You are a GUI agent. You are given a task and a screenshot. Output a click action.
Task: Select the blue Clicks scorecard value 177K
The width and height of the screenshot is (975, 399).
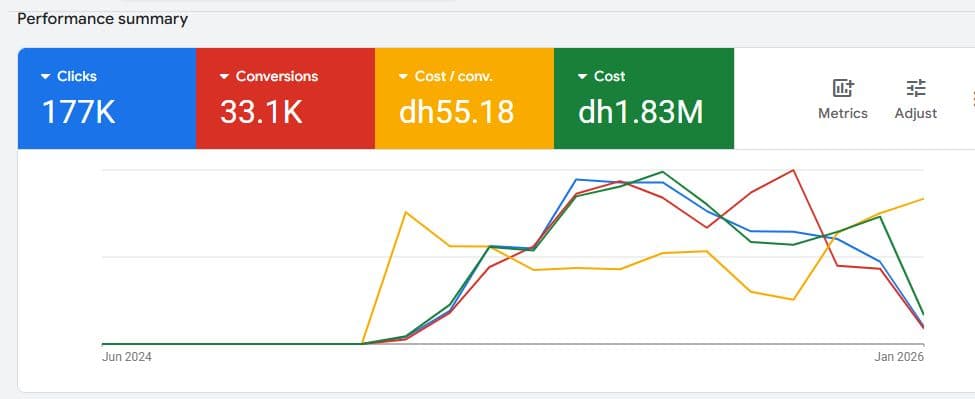pyautogui.click(x=78, y=112)
